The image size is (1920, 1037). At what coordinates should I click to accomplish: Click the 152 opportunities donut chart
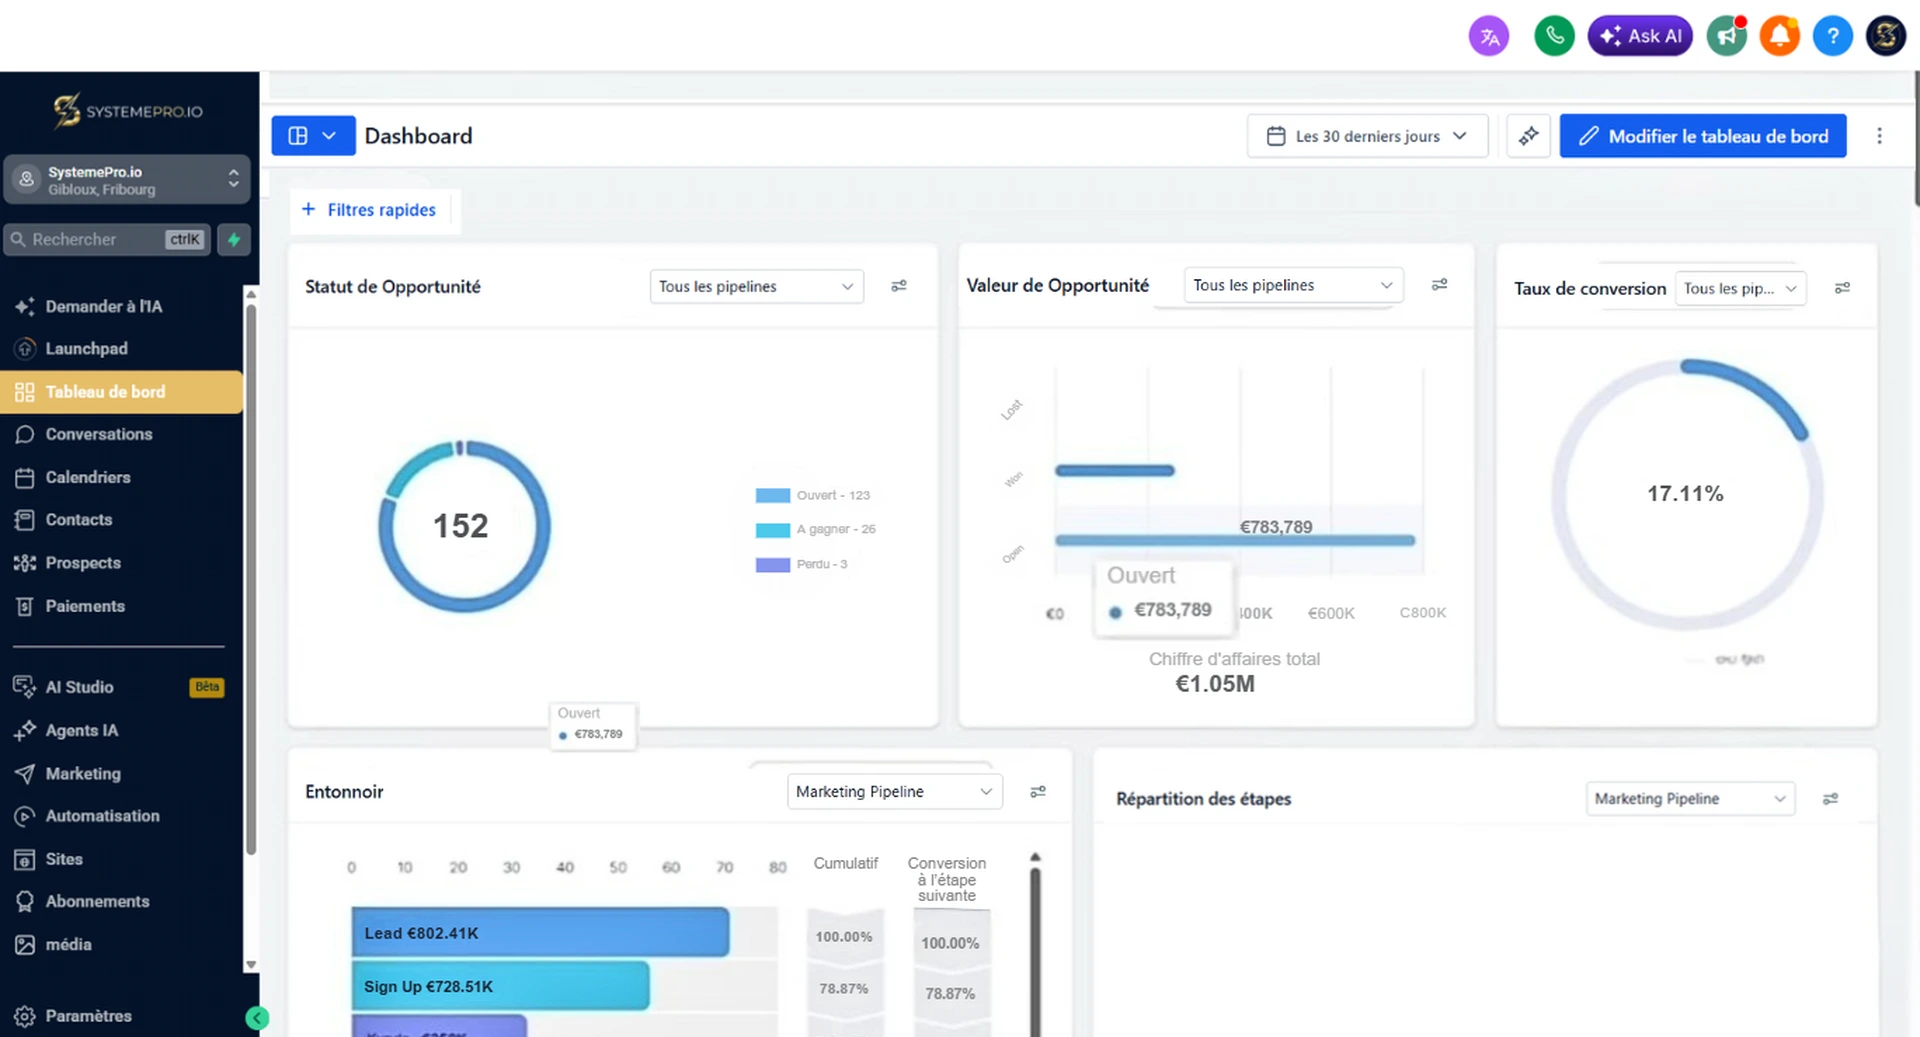(x=464, y=526)
